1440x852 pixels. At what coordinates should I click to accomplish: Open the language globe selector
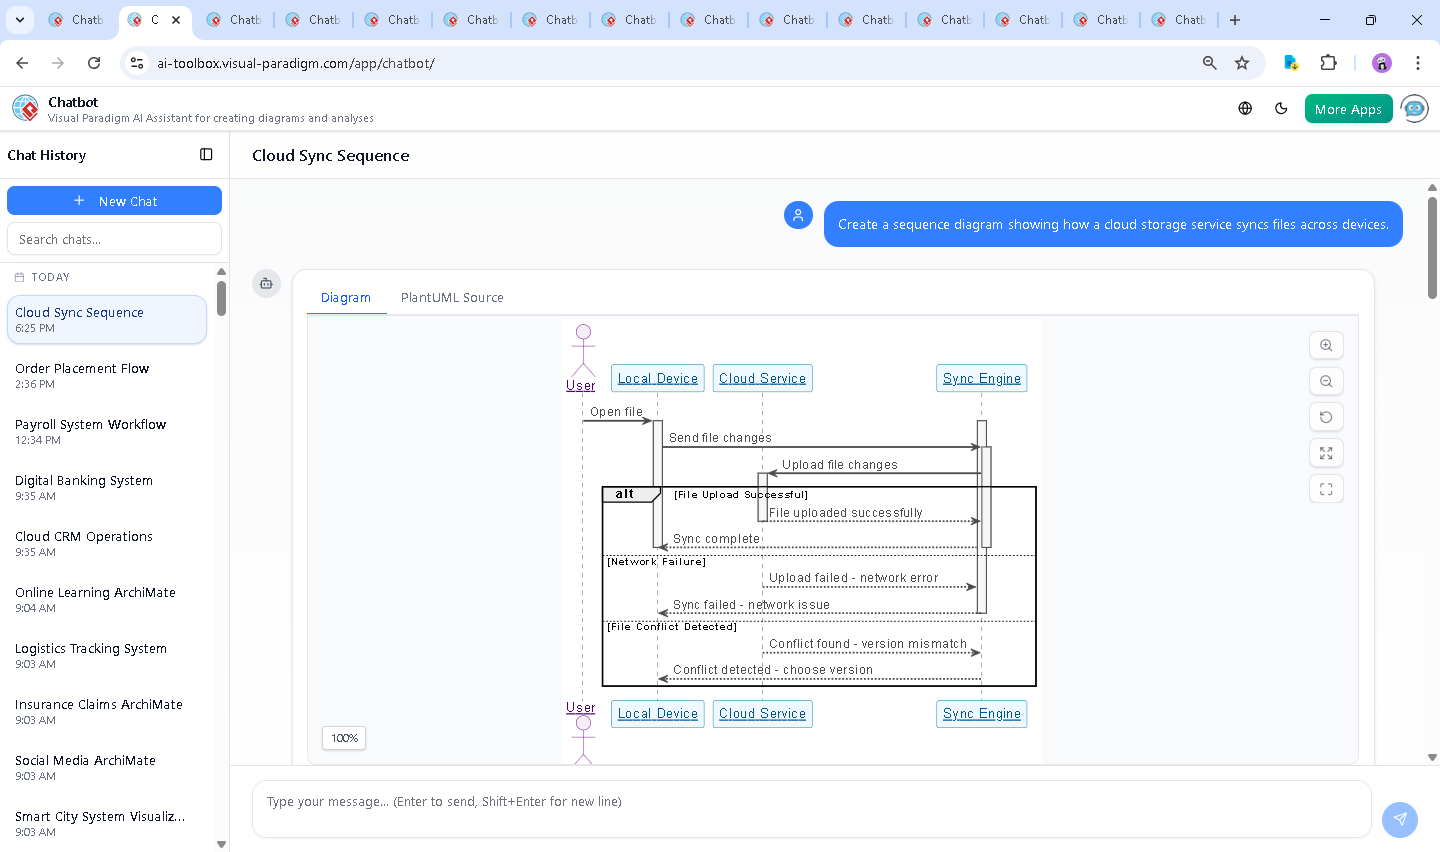tap(1245, 109)
